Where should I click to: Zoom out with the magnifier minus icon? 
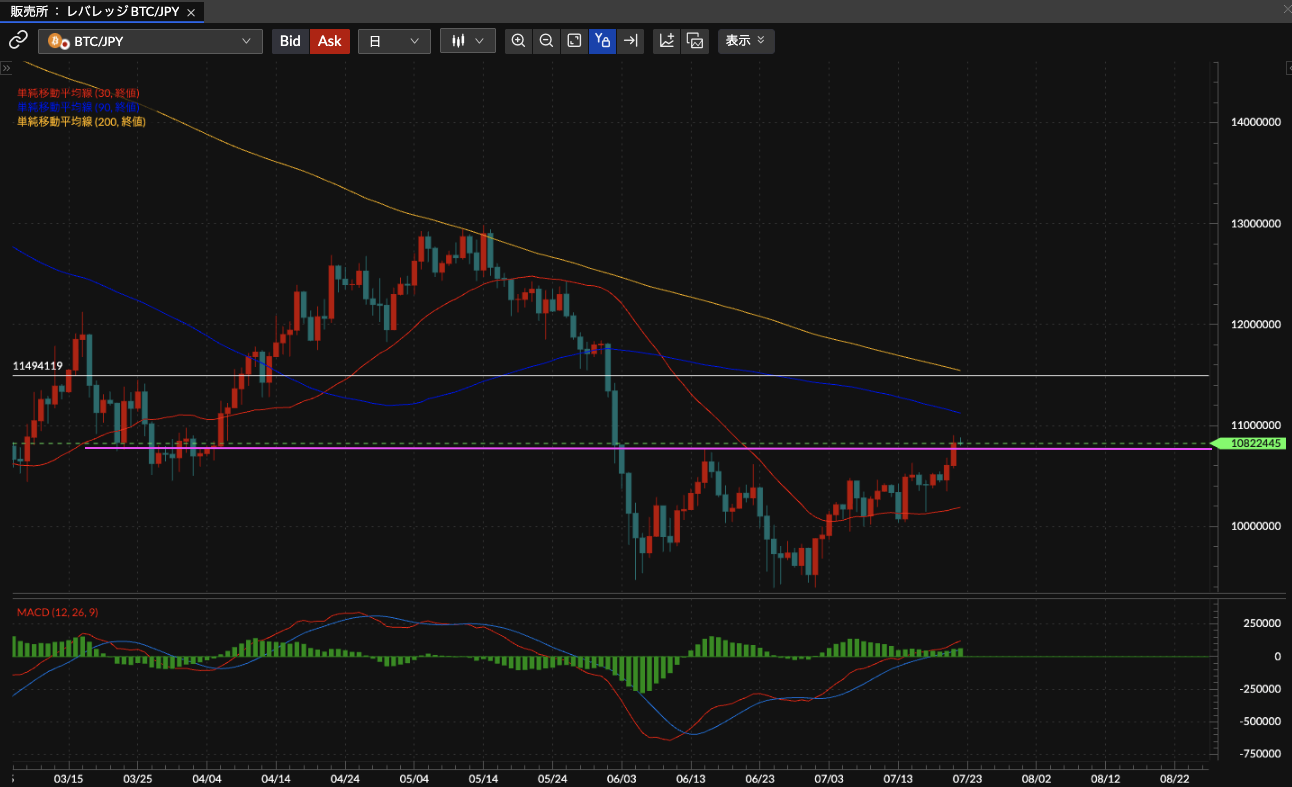click(546, 41)
